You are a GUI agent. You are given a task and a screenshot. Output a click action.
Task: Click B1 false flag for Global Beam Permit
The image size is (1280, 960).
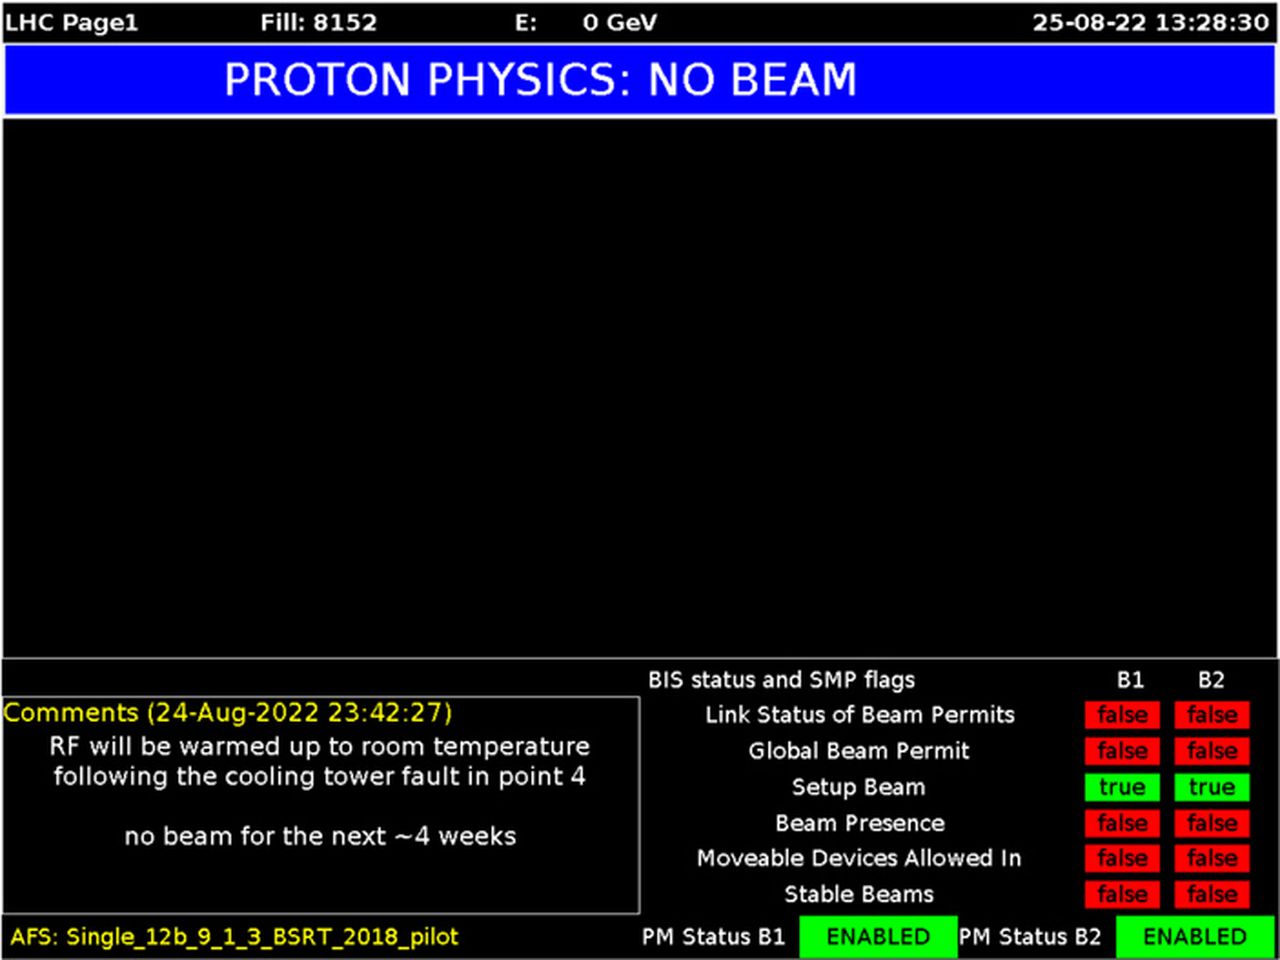(1122, 751)
